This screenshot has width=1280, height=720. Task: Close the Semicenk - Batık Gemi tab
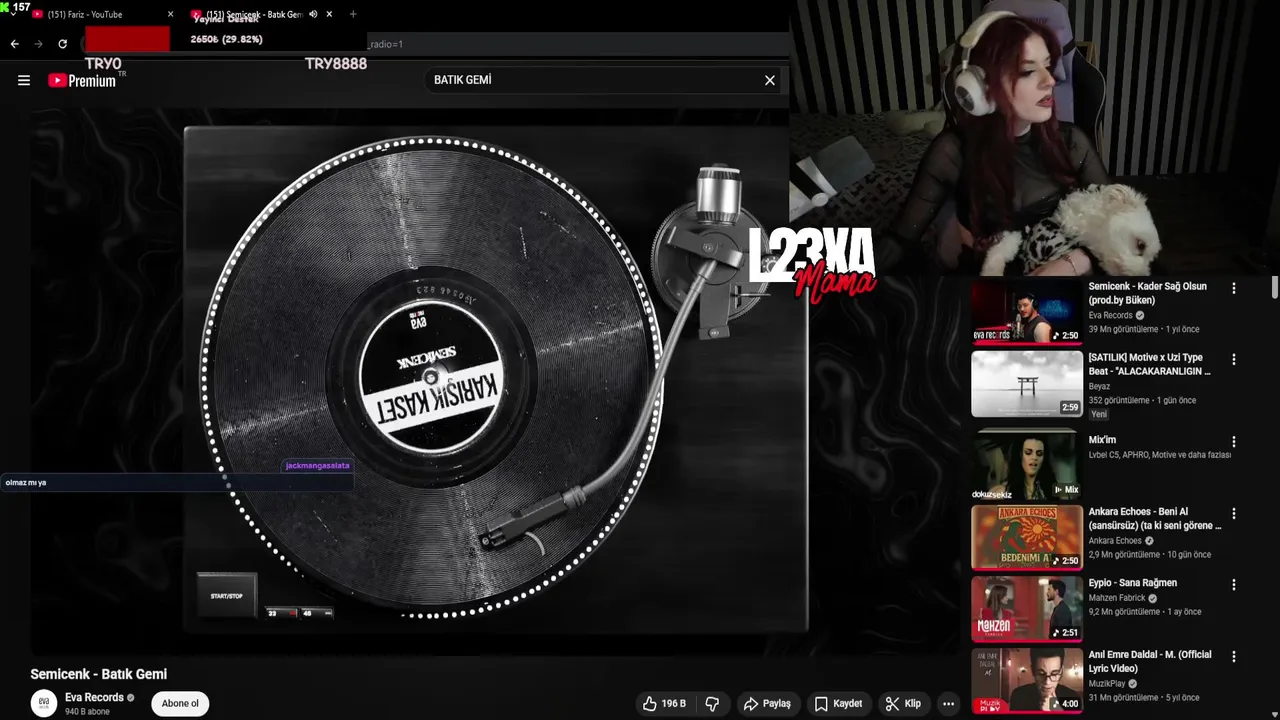[x=329, y=14]
